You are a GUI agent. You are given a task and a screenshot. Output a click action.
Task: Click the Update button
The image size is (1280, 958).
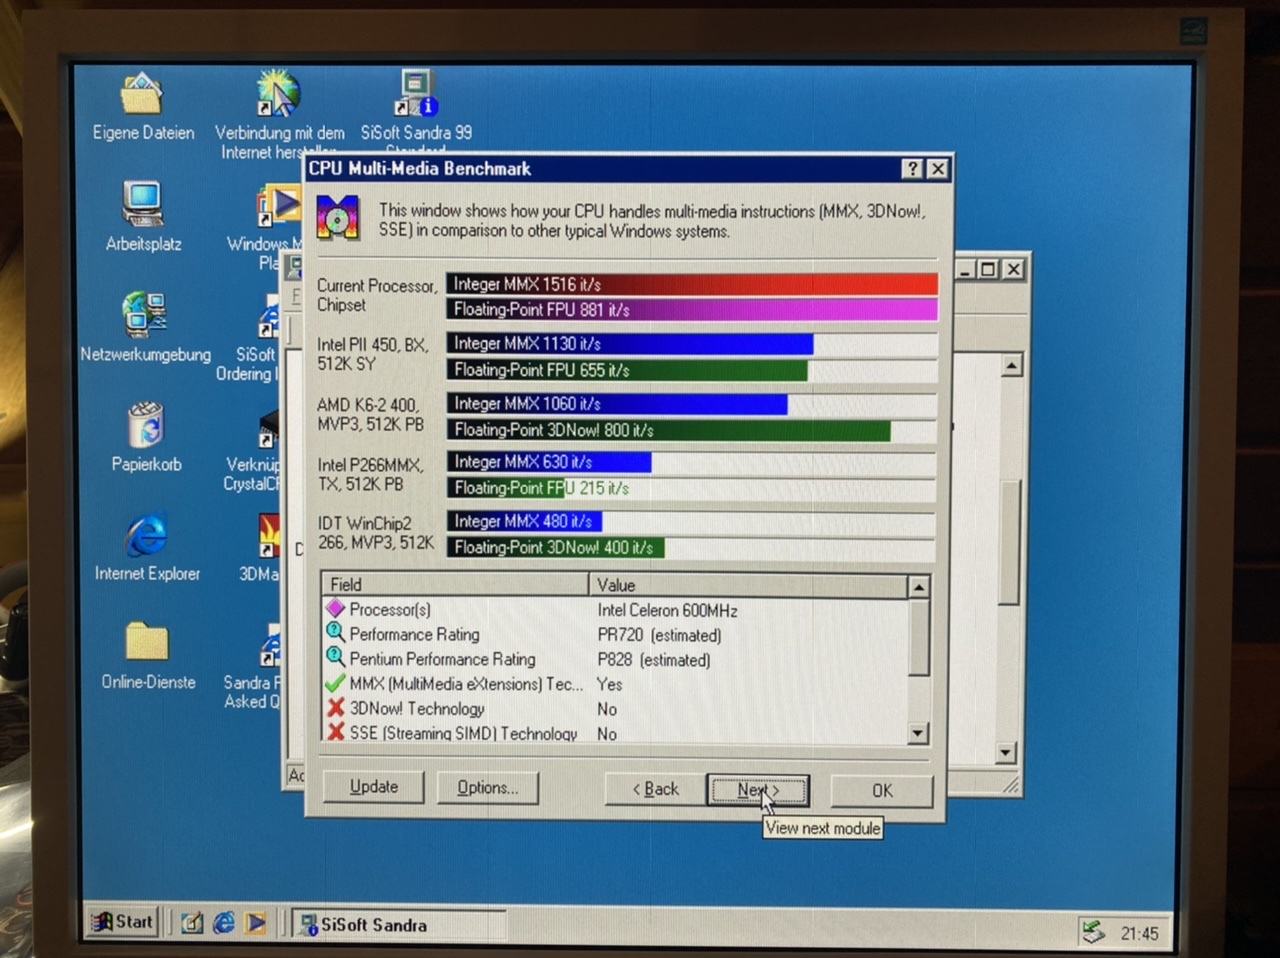pos(373,787)
